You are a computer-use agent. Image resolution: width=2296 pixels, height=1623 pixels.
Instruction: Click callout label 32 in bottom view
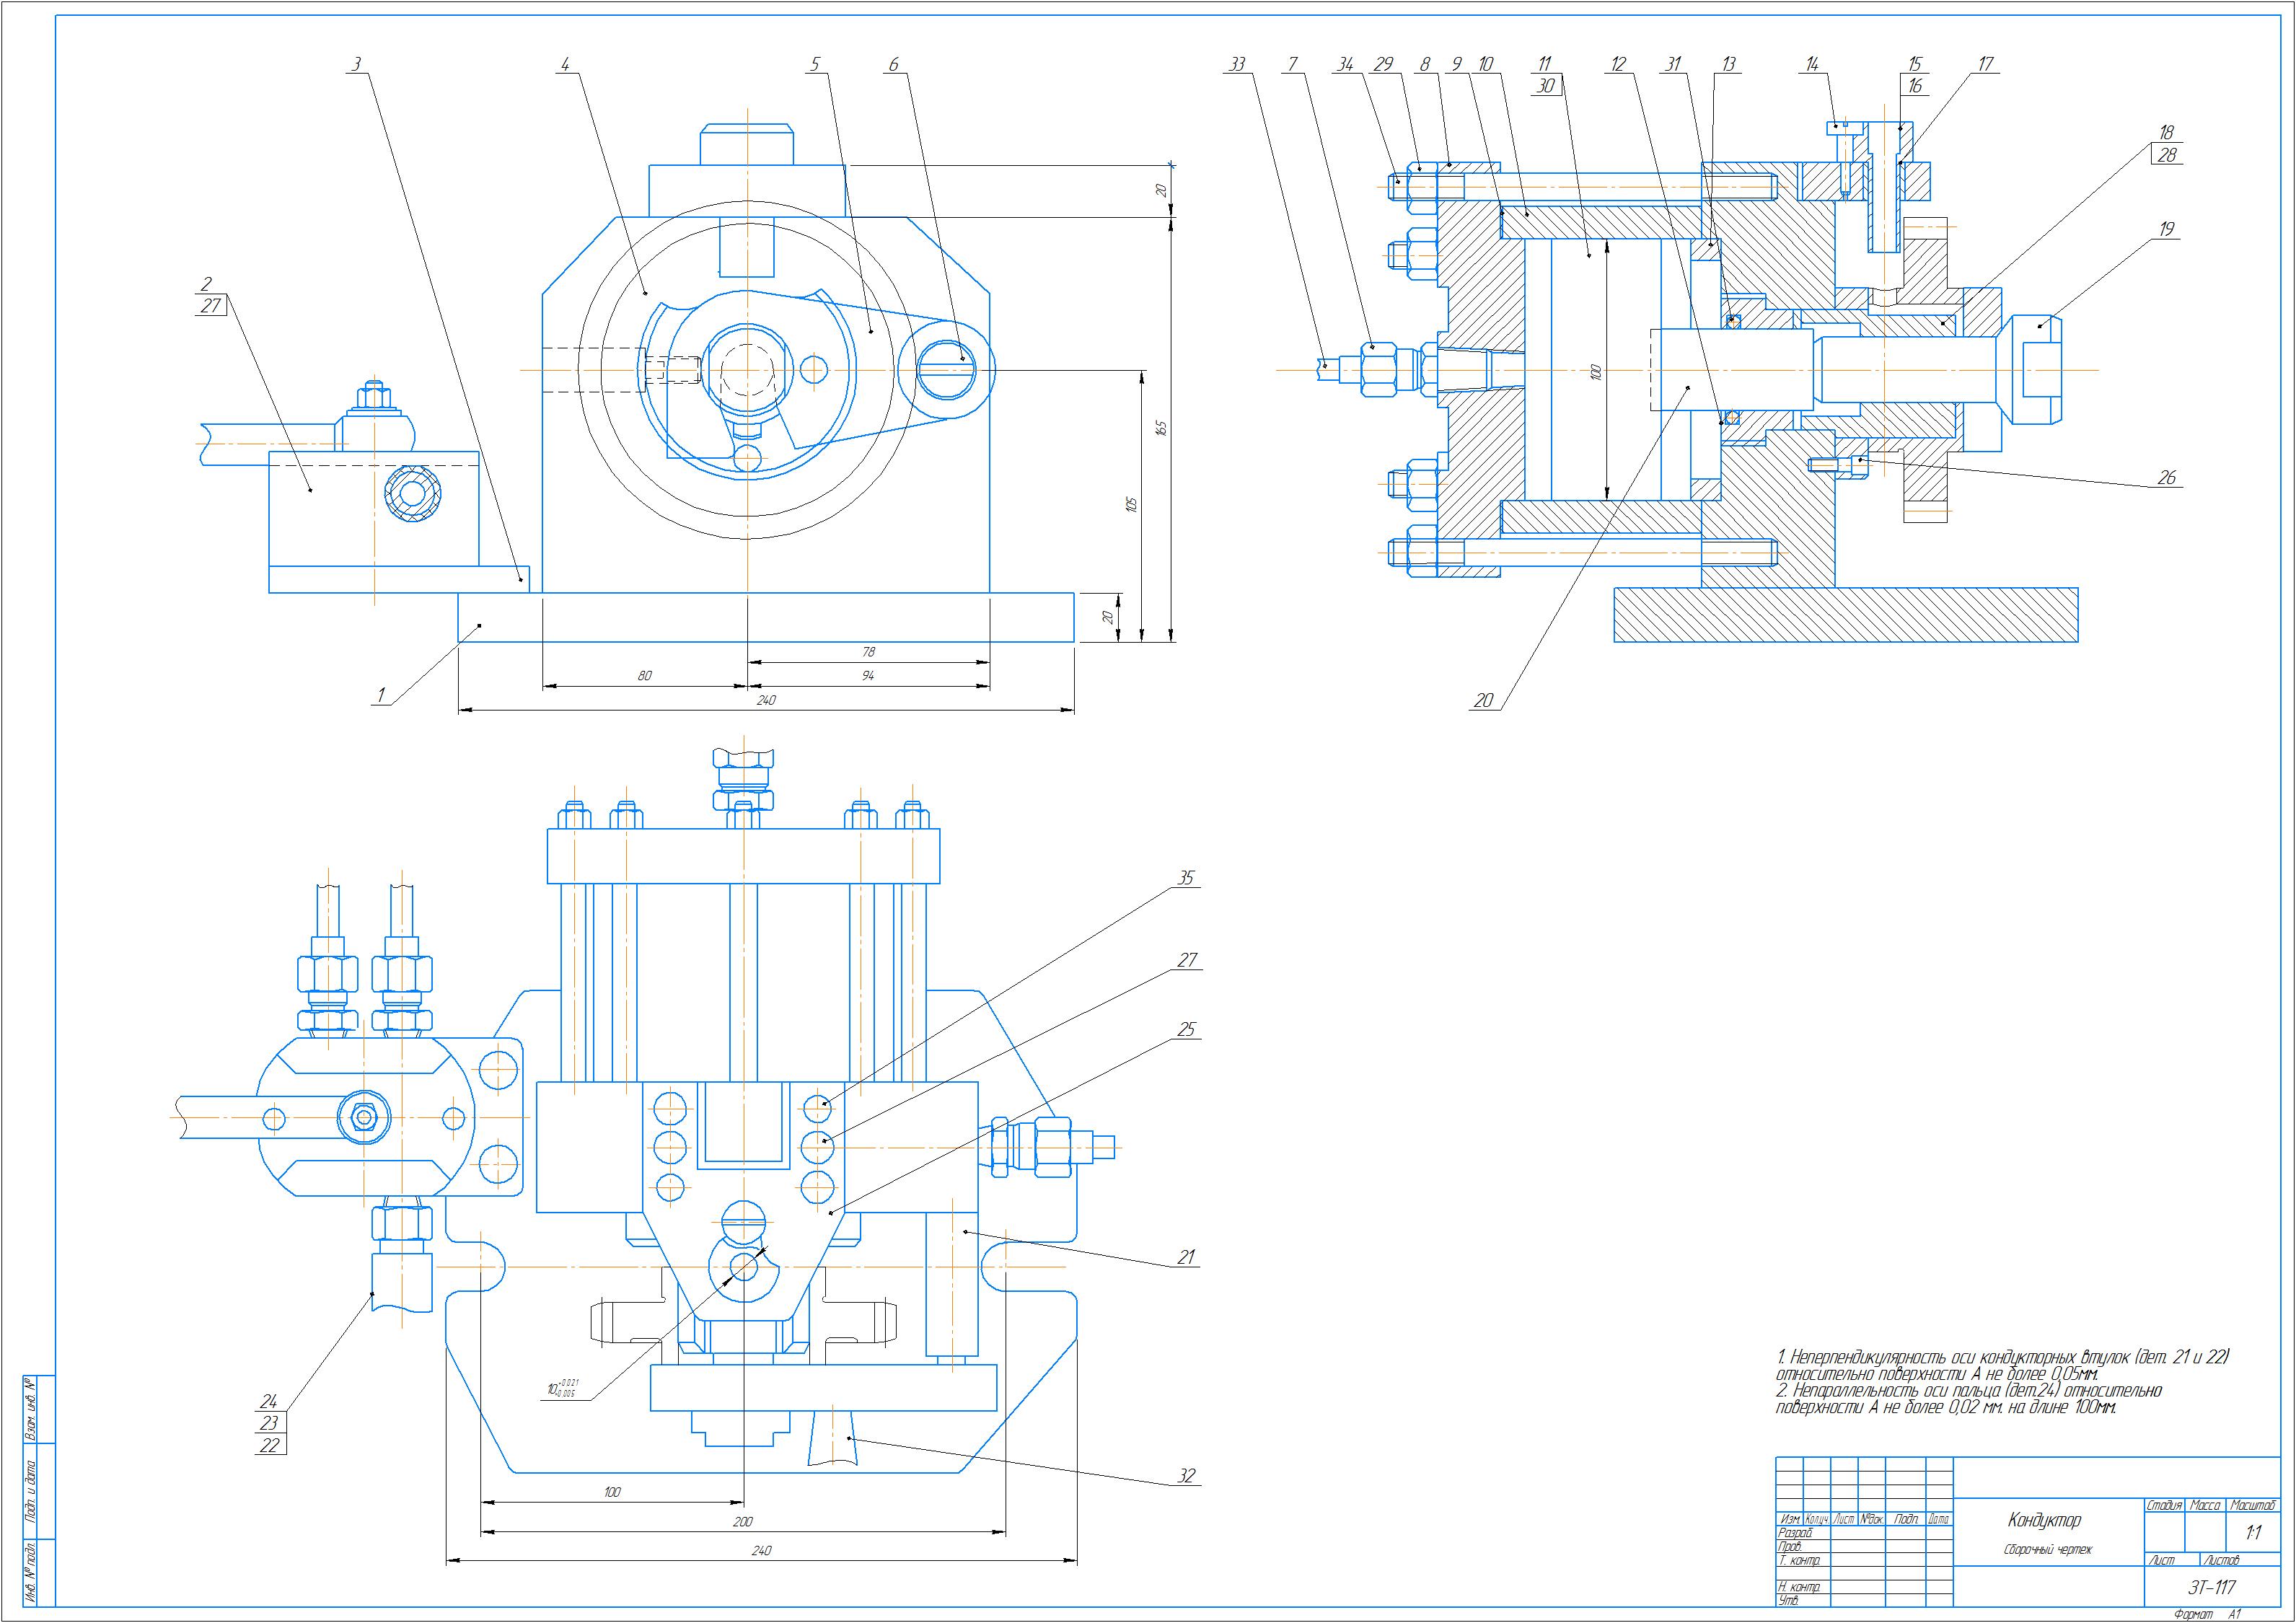click(1186, 1476)
